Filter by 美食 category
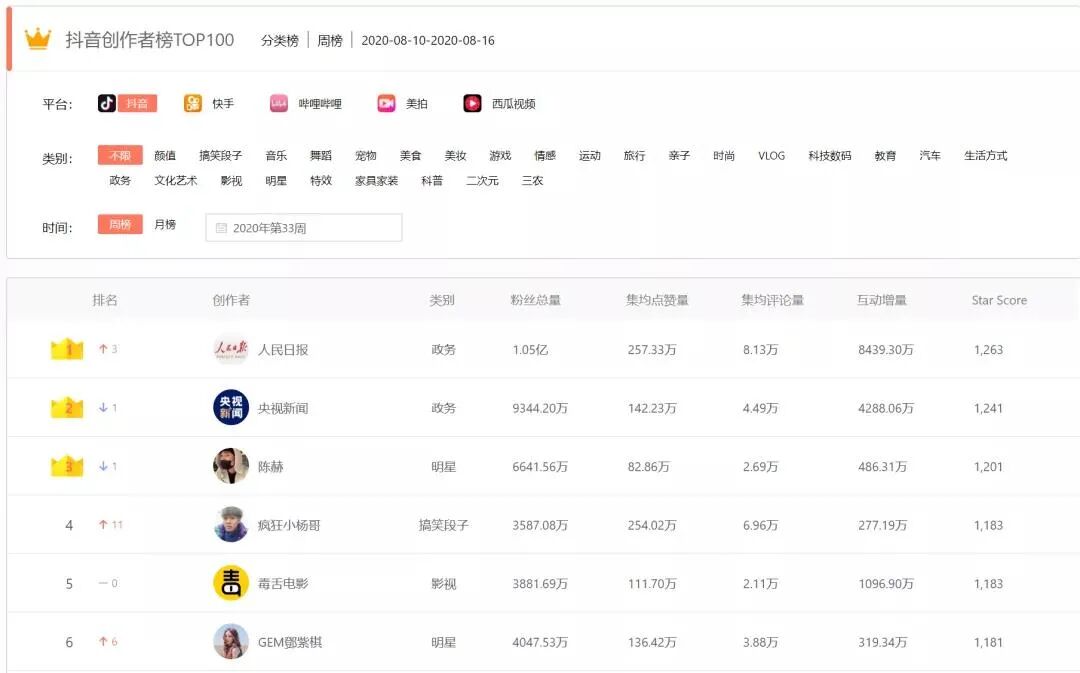 [x=411, y=156]
